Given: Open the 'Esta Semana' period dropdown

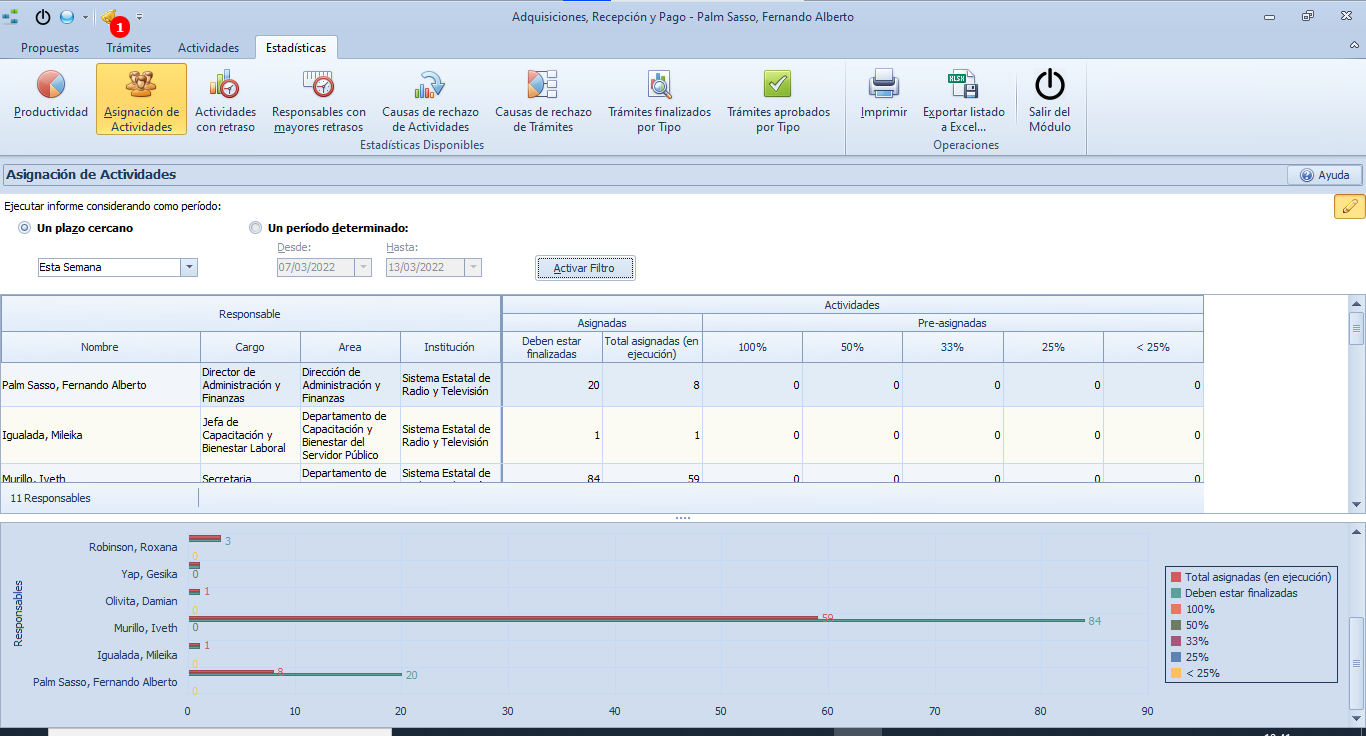Looking at the screenshot, I should (189, 267).
